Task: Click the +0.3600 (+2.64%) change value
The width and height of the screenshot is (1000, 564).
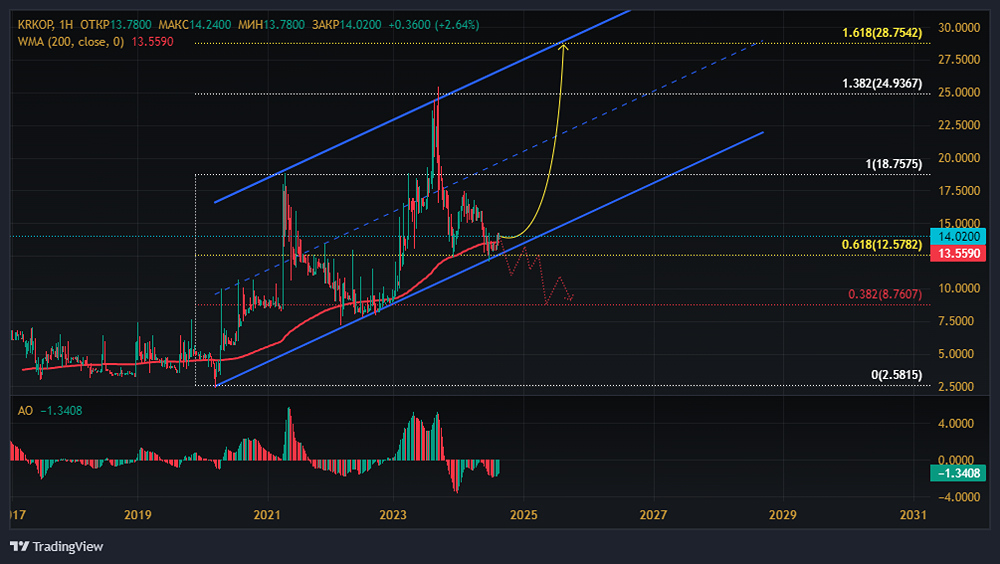Action: click(434, 25)
